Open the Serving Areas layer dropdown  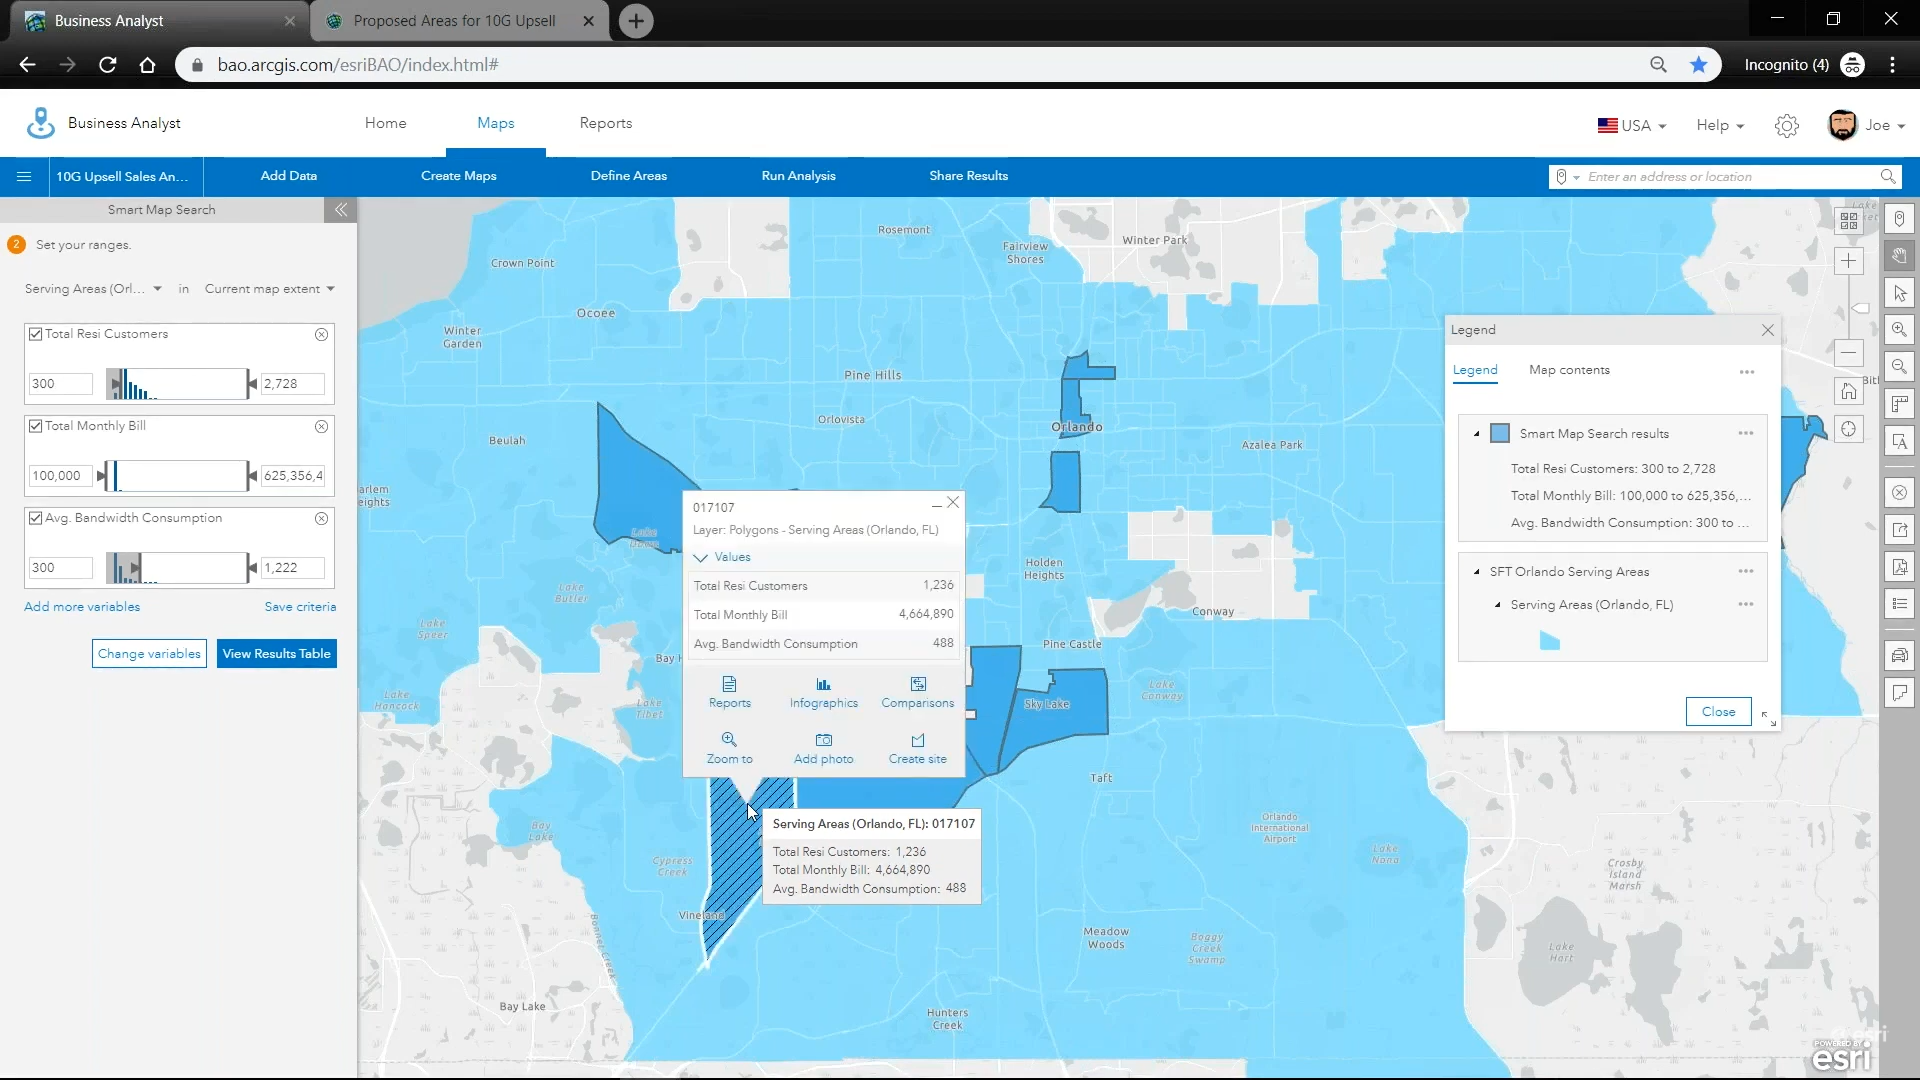94,289
